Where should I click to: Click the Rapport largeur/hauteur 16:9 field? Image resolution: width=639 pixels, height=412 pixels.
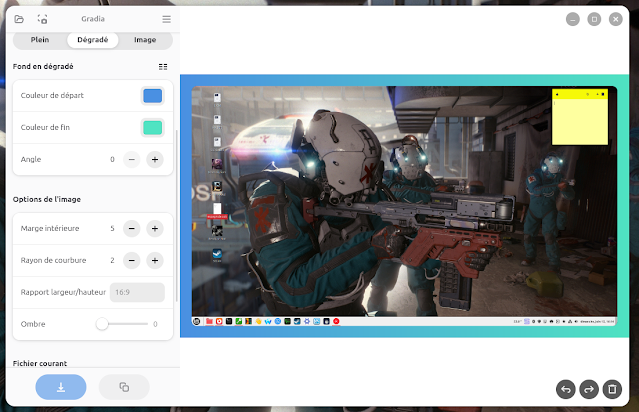click(137, 292)
